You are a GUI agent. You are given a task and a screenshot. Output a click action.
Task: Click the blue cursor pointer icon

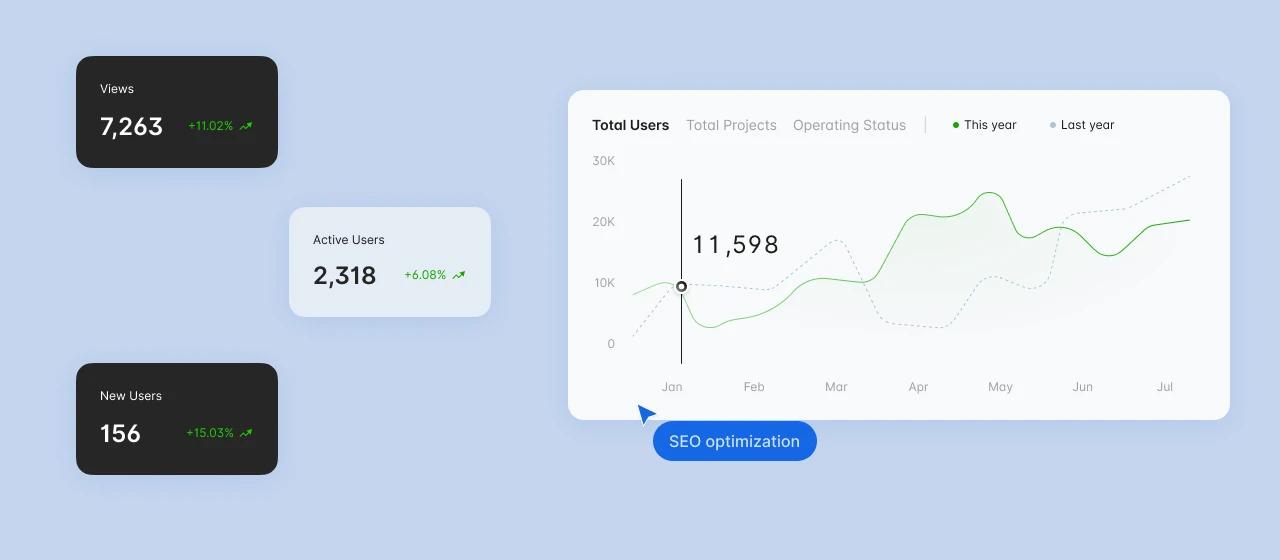pos(646,414)
